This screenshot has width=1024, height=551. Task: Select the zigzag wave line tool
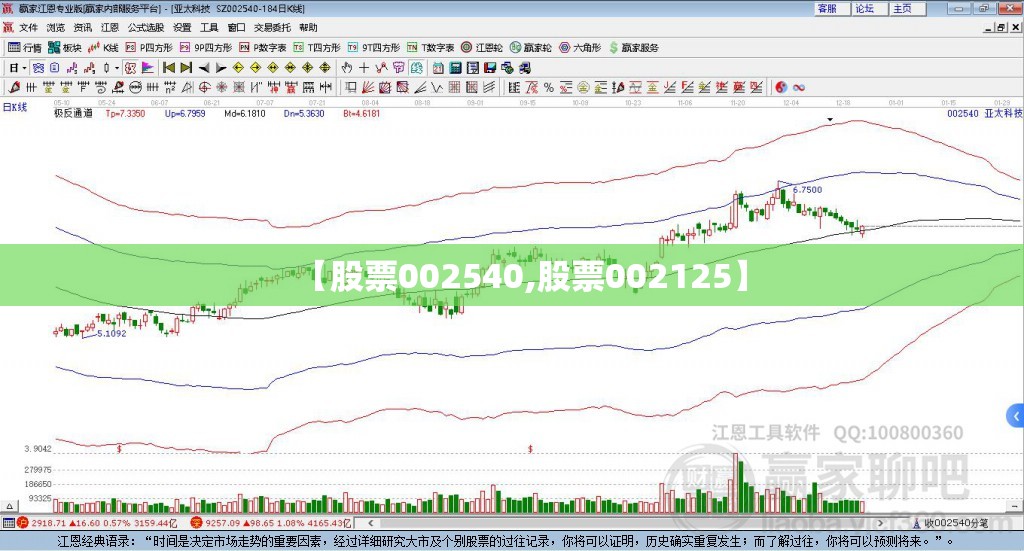tap(437, 87)
